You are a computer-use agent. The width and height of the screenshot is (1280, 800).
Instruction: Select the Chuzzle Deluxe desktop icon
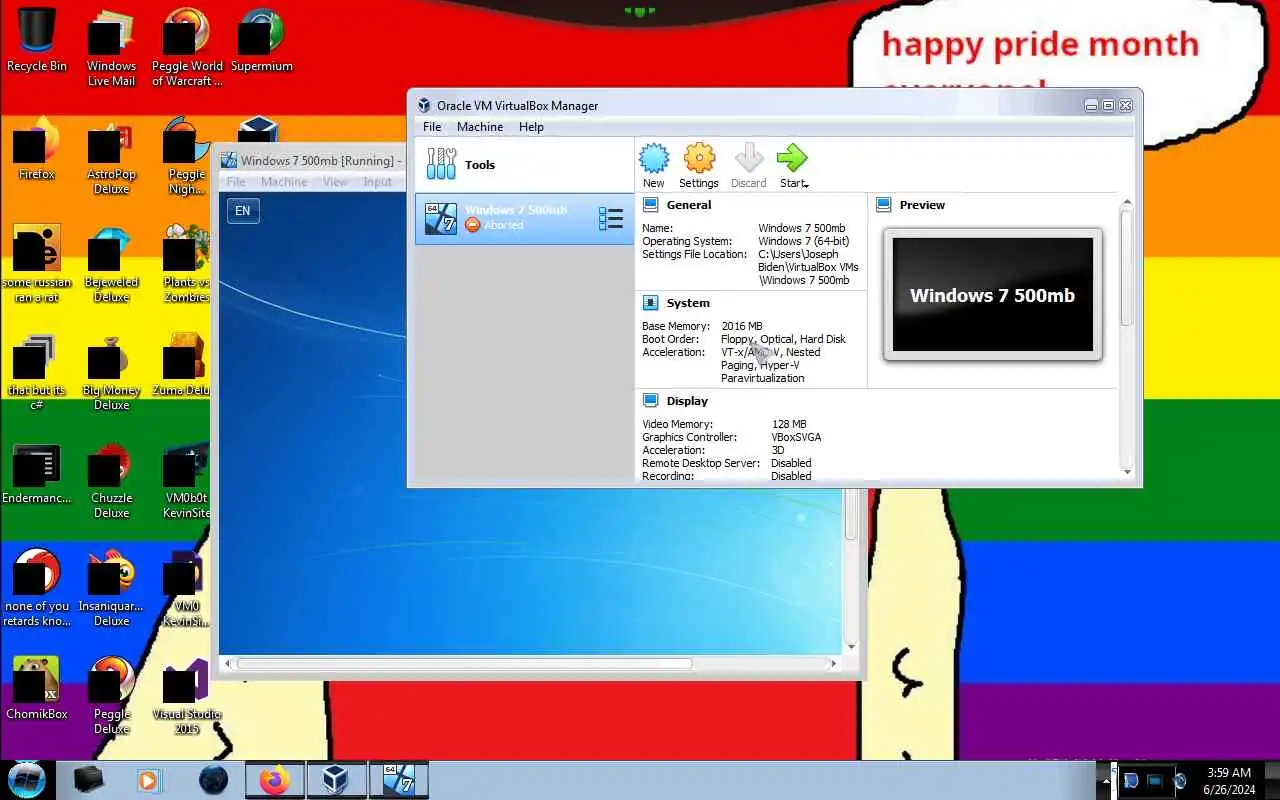pyautogui.click(x=111, y=479)
